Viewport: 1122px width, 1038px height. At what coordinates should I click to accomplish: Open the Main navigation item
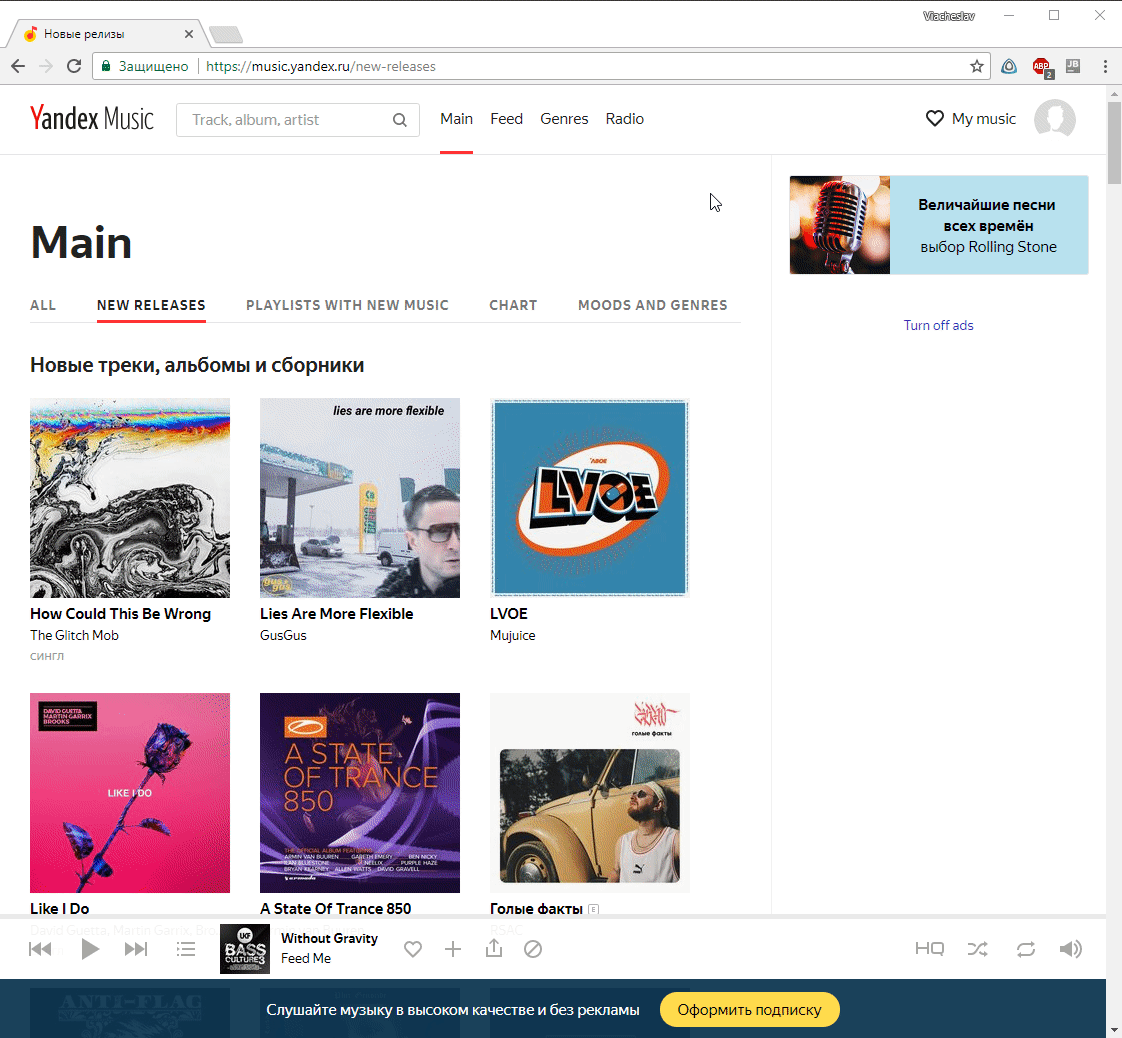[457, 119]
